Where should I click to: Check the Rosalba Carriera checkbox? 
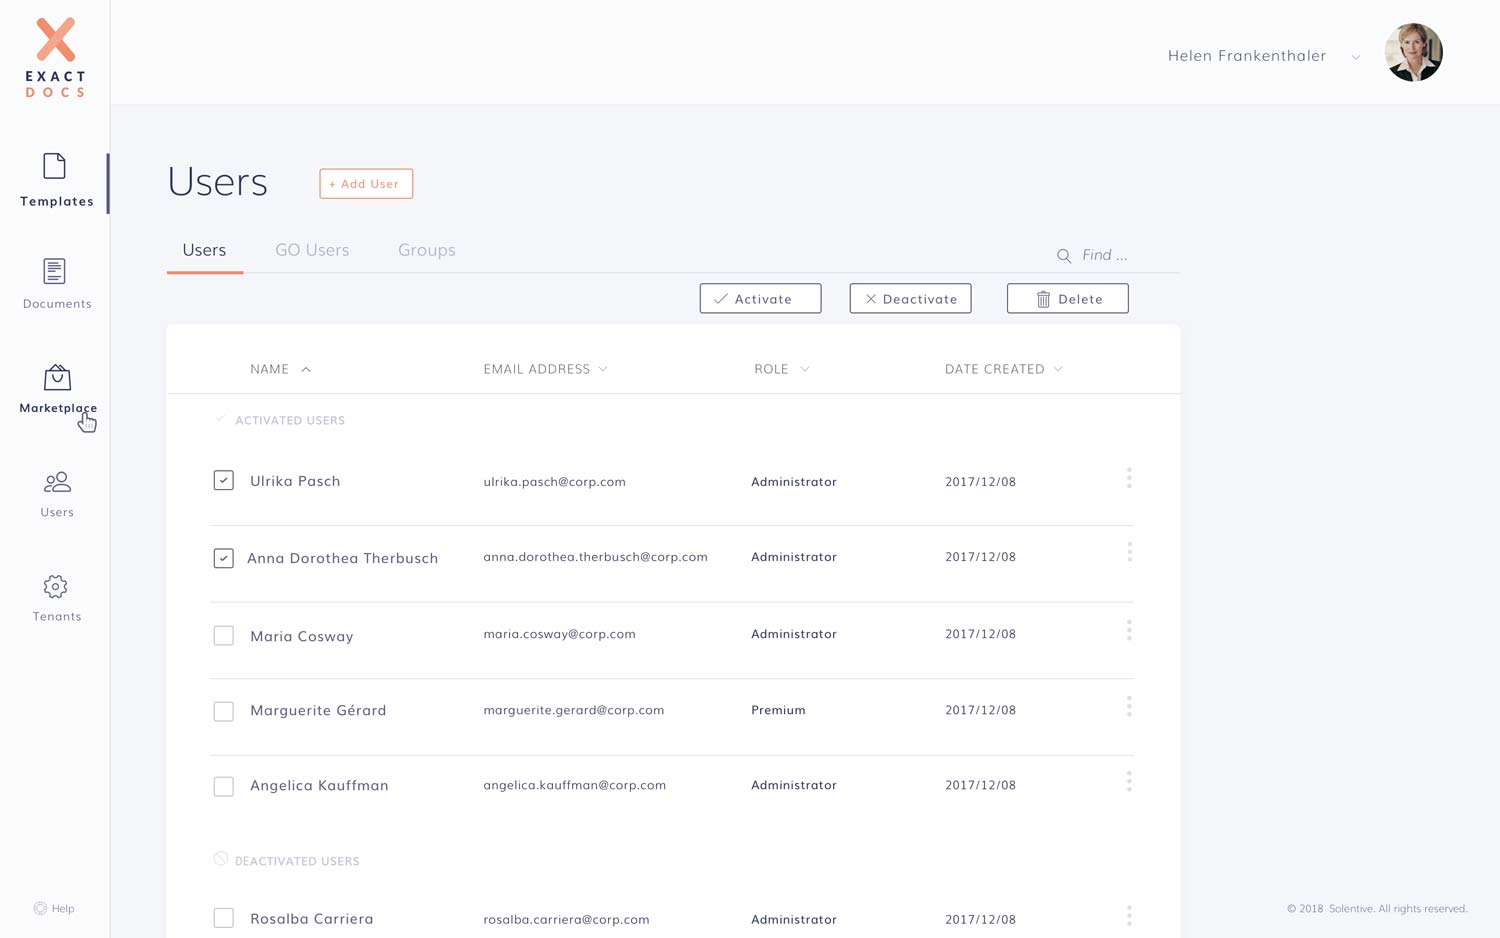224,918
